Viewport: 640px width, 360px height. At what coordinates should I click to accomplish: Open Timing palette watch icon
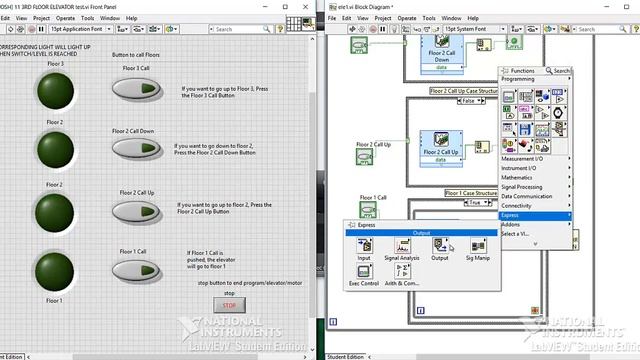click(x=558, y=112)
